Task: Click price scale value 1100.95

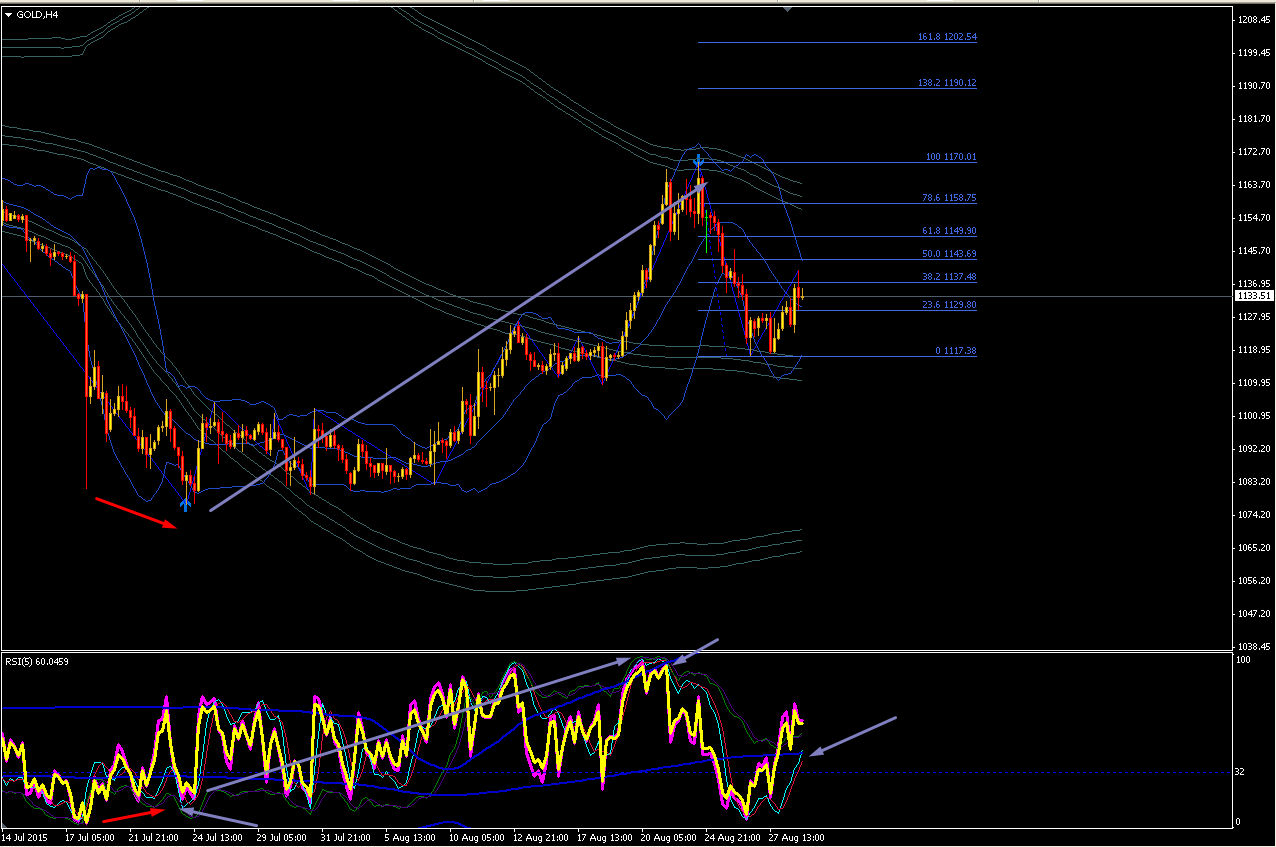Action: (1253, 416)
